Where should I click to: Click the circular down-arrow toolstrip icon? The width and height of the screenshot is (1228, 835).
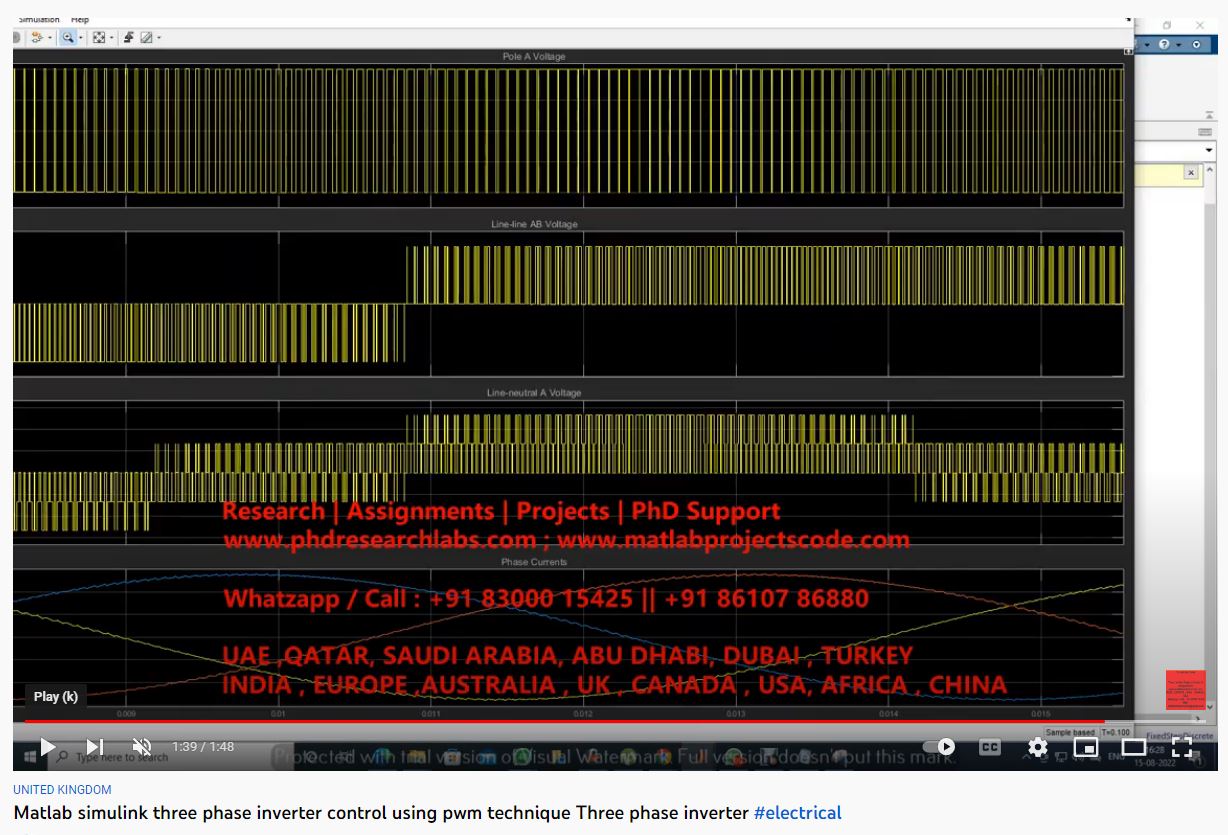click(x=1196, y=44)
